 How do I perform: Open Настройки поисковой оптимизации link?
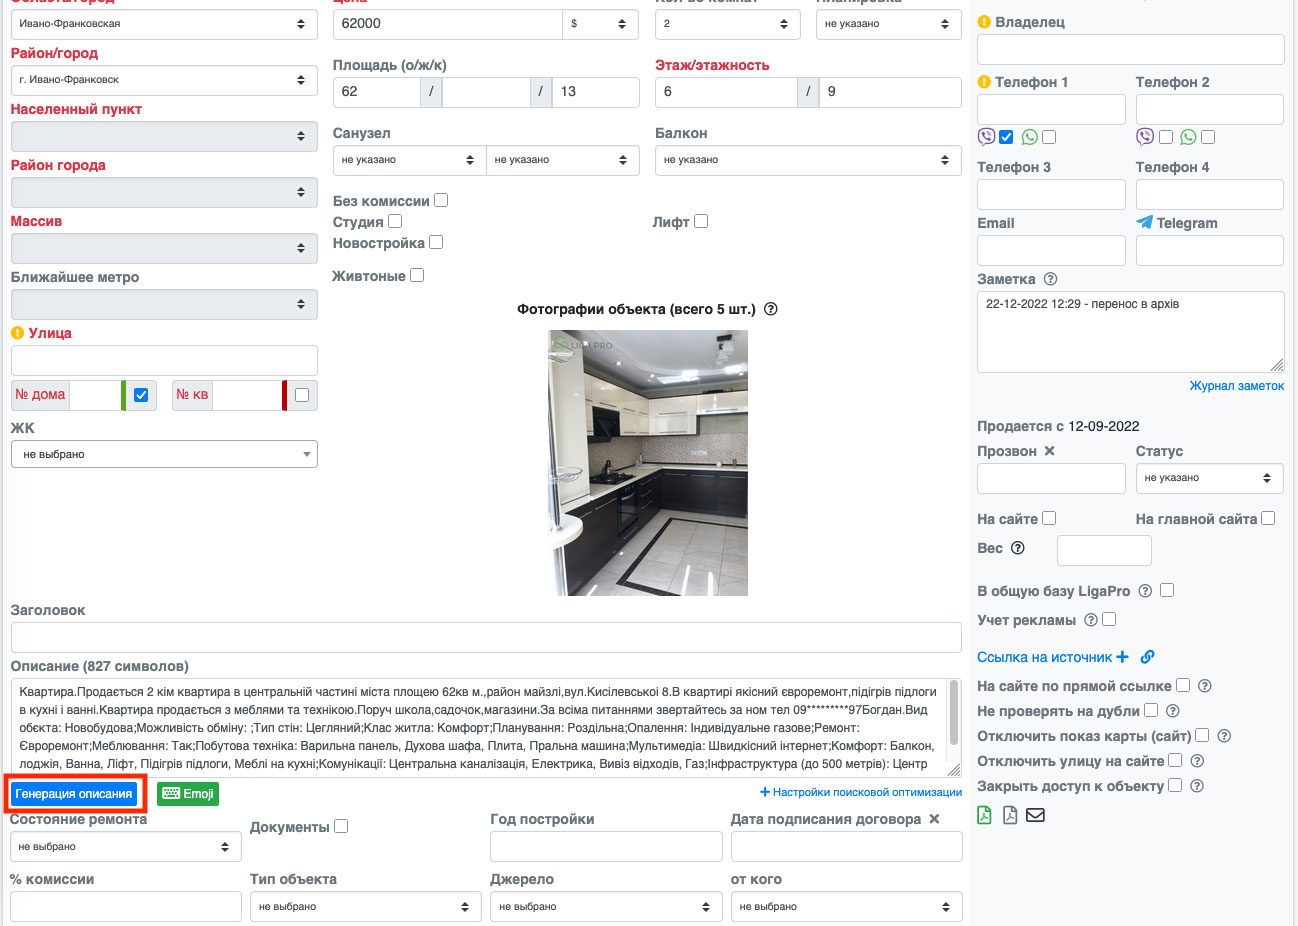(x=861, y=792)
